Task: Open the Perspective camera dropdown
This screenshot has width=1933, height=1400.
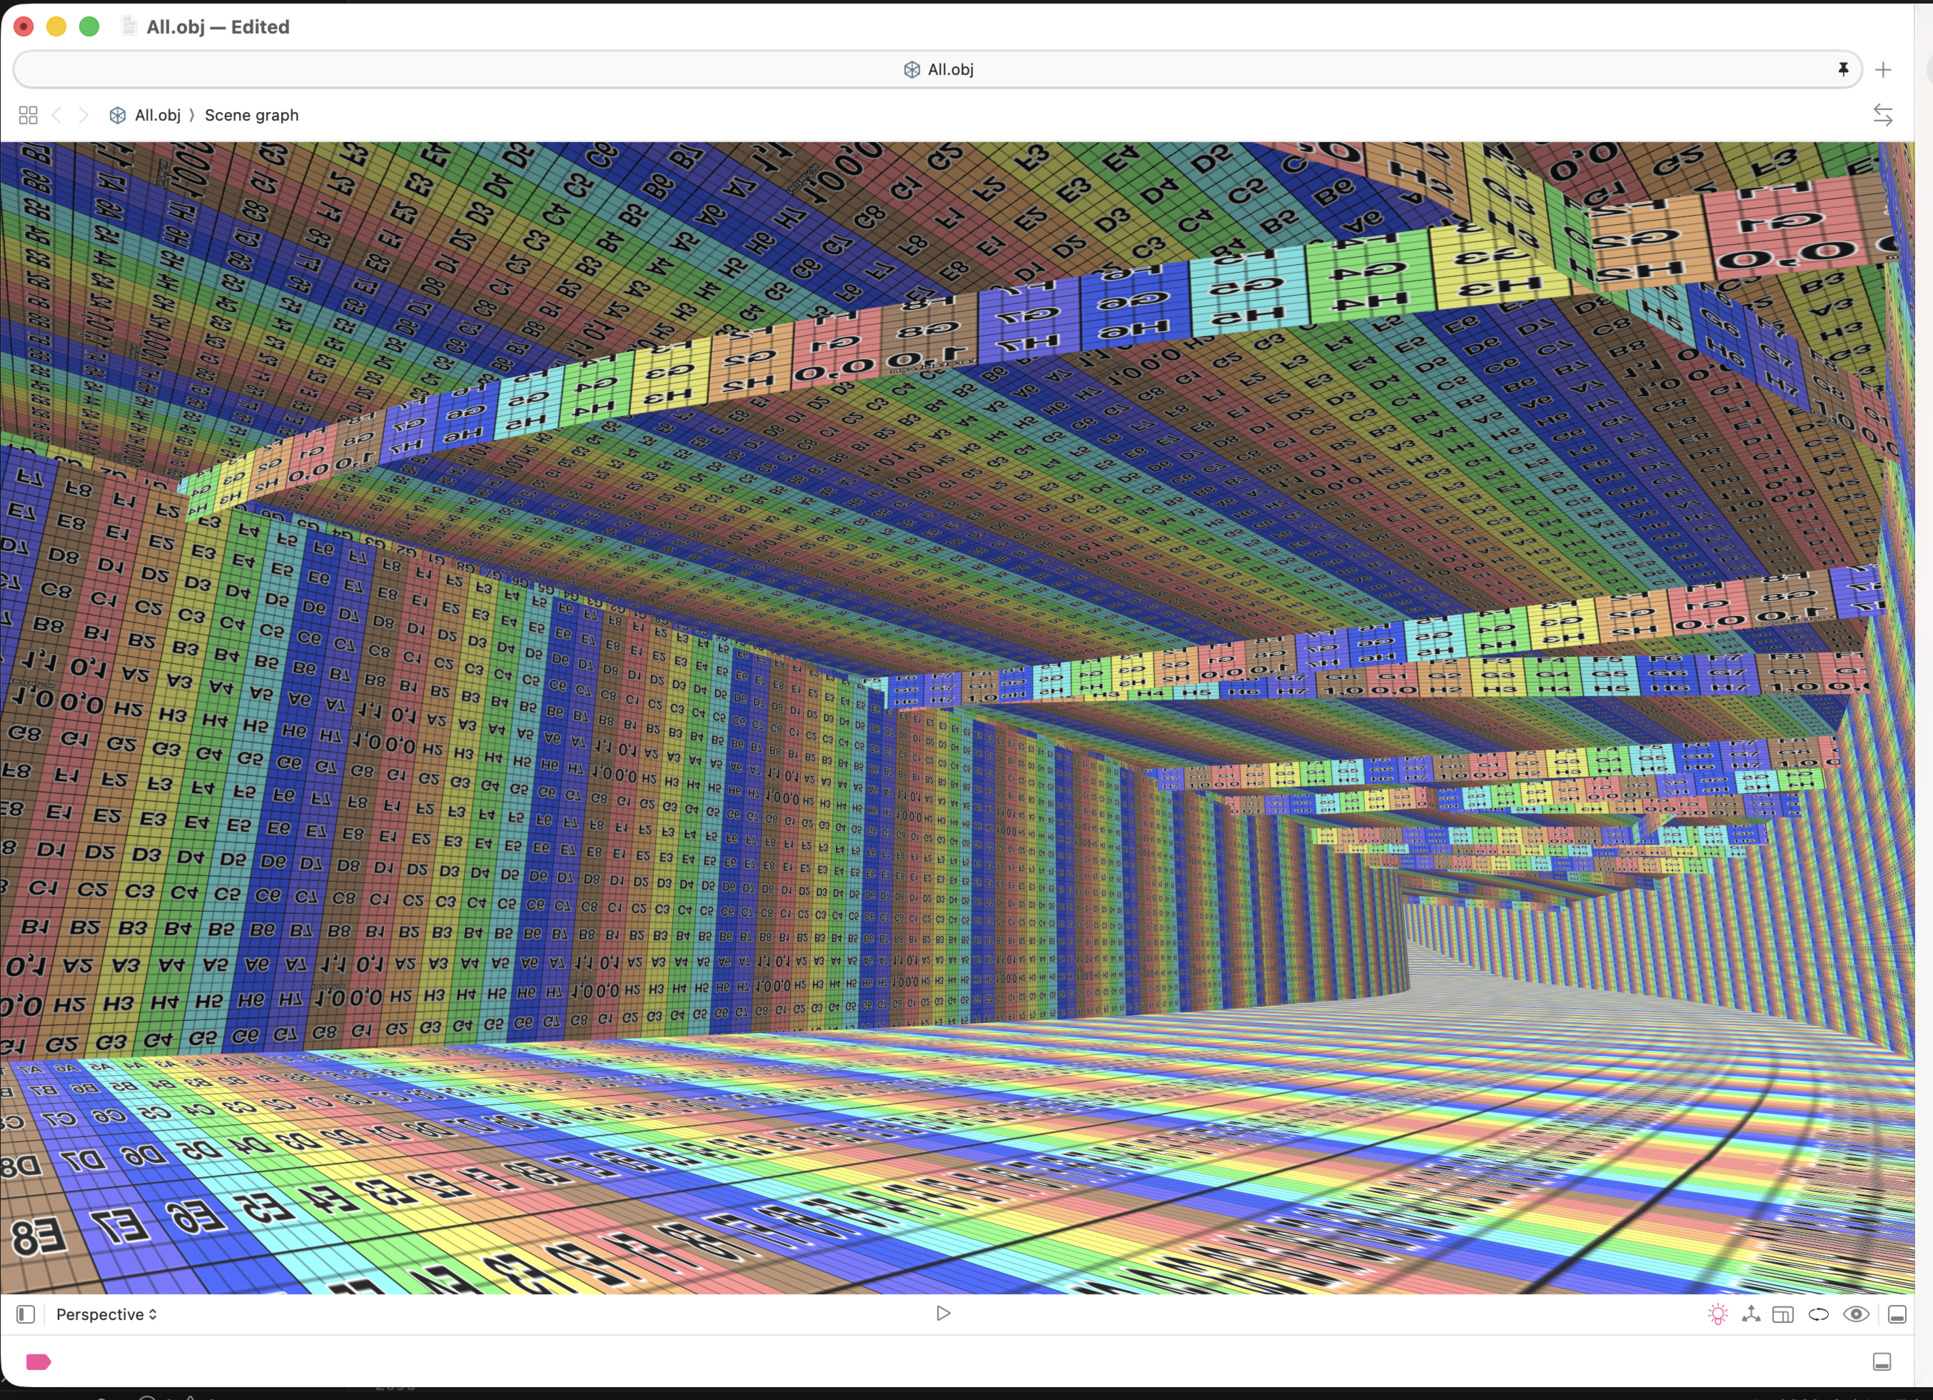Action: click(x=106, y=1314)
